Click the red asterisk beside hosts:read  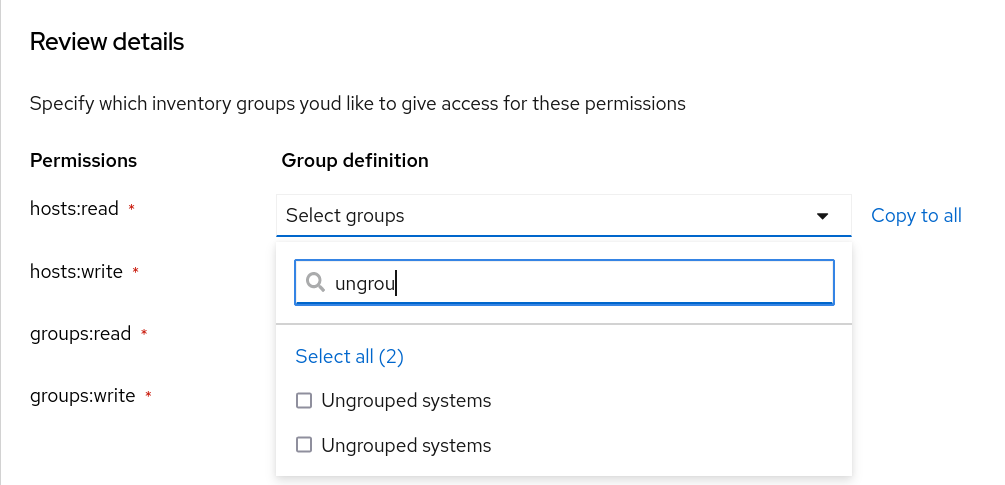(x=131, y=209)
